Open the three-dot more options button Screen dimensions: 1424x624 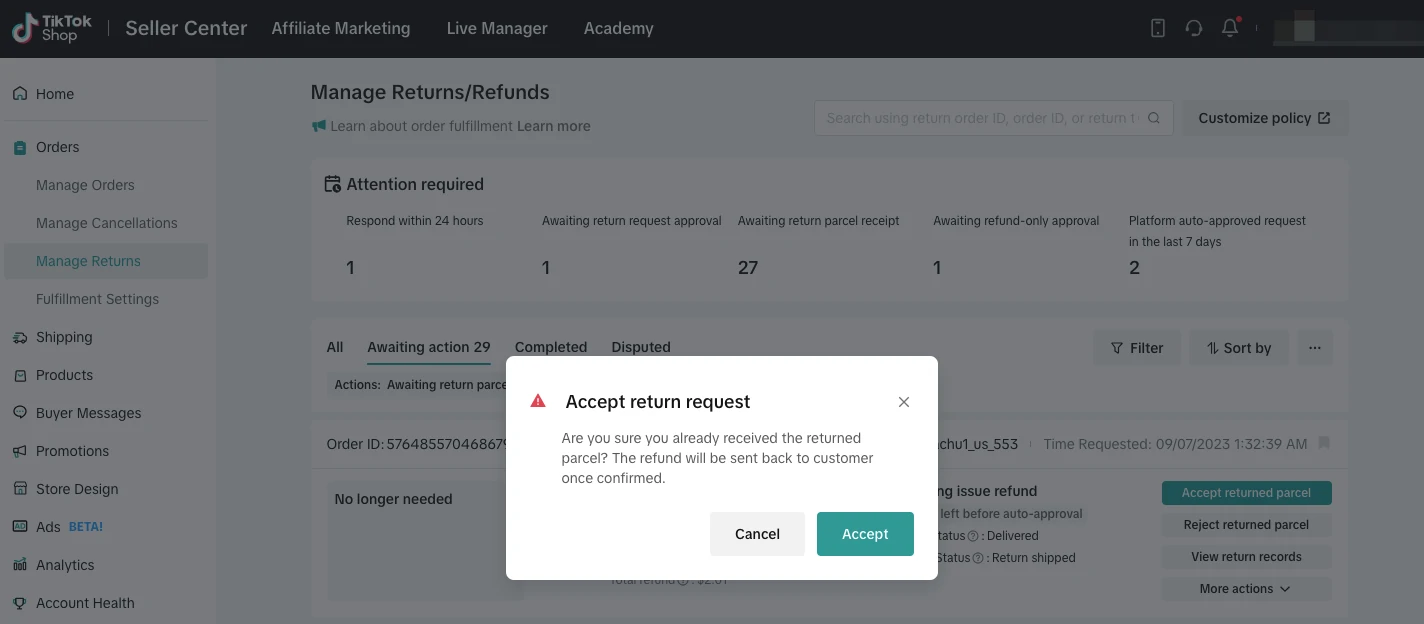pos(1315,348)
